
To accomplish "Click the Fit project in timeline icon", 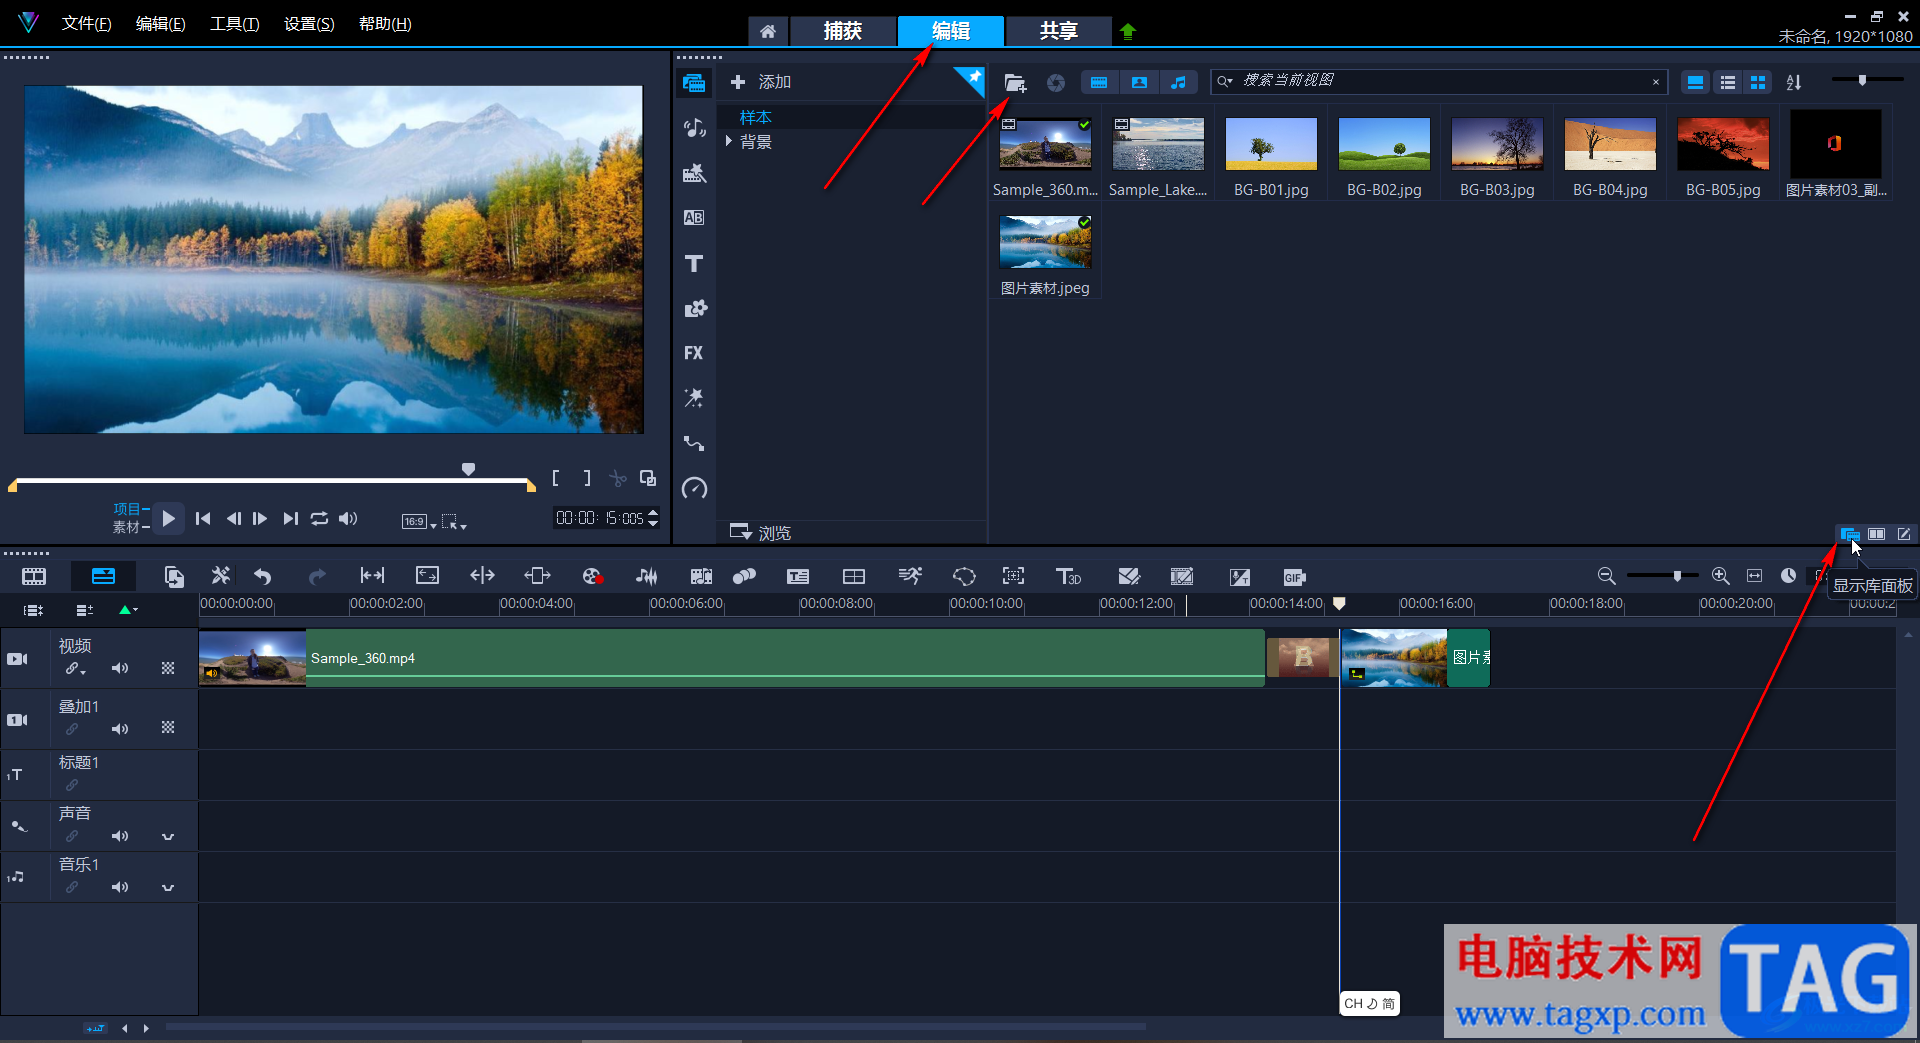I will [1754, 576].
